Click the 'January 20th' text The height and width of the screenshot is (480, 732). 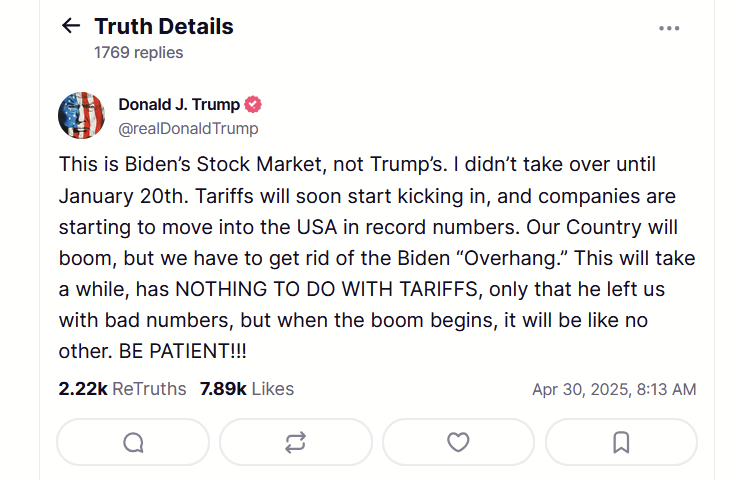(123, 196)
